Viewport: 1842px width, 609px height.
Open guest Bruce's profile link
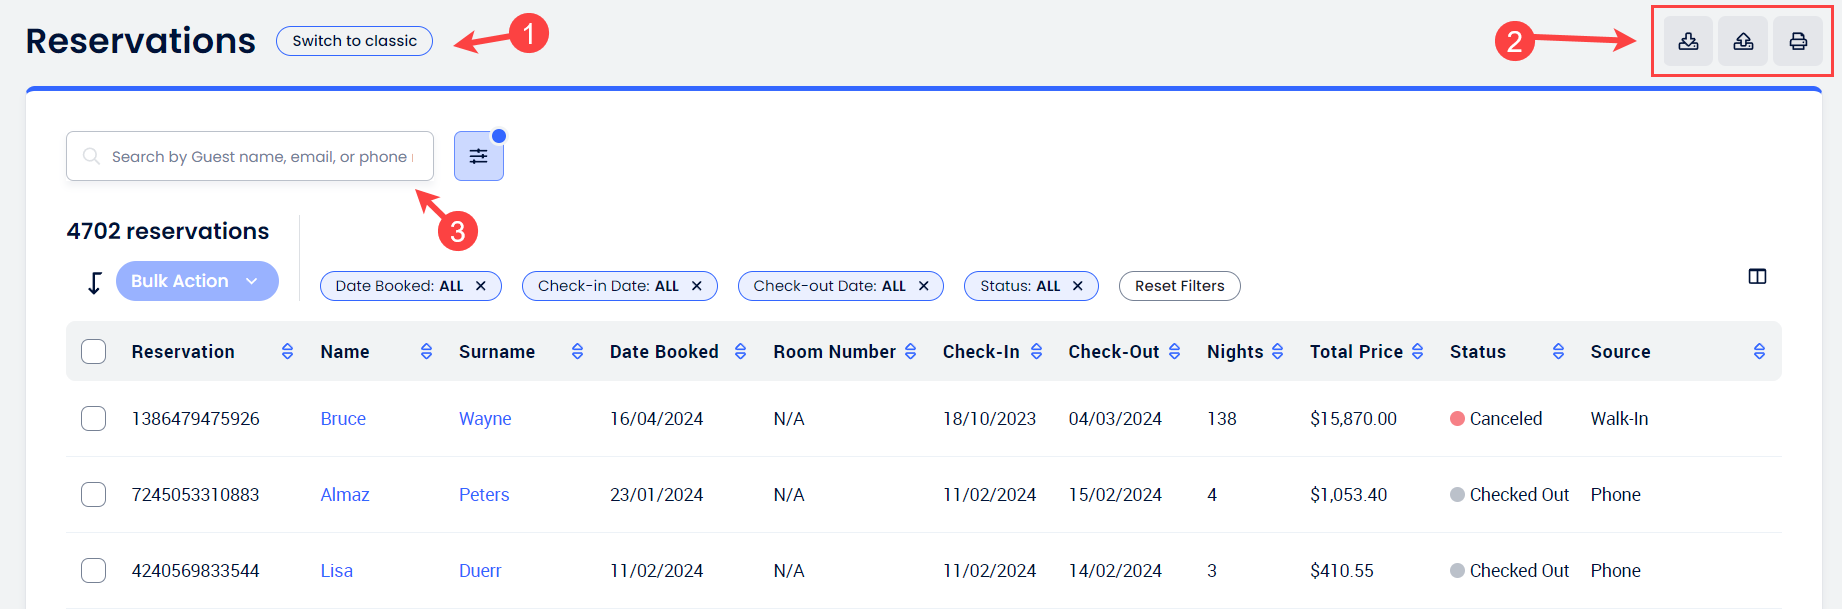click(x=343, y=419)
